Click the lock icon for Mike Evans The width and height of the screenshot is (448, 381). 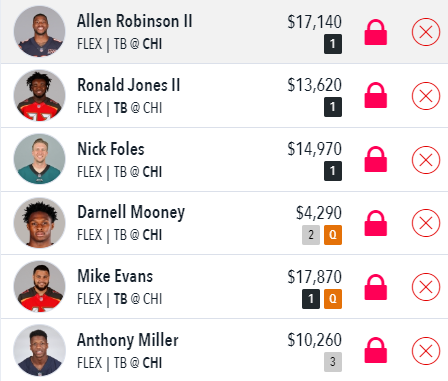point(376,287)
